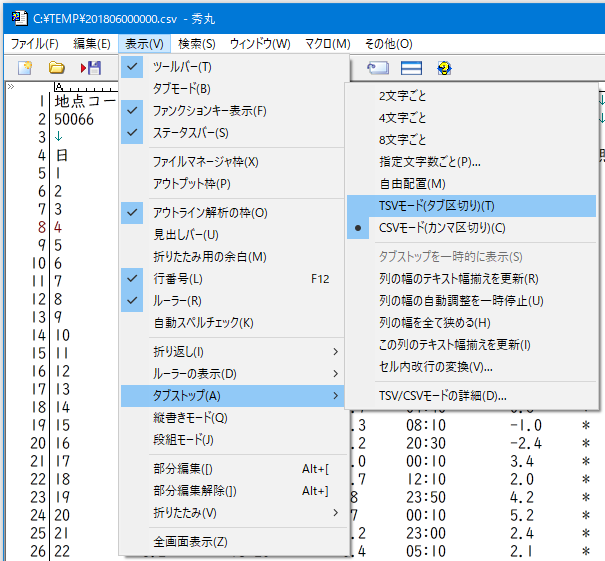Toggle ステータスバー(S) option
This screenshot has width=605, height=561.
pos(232,133)
